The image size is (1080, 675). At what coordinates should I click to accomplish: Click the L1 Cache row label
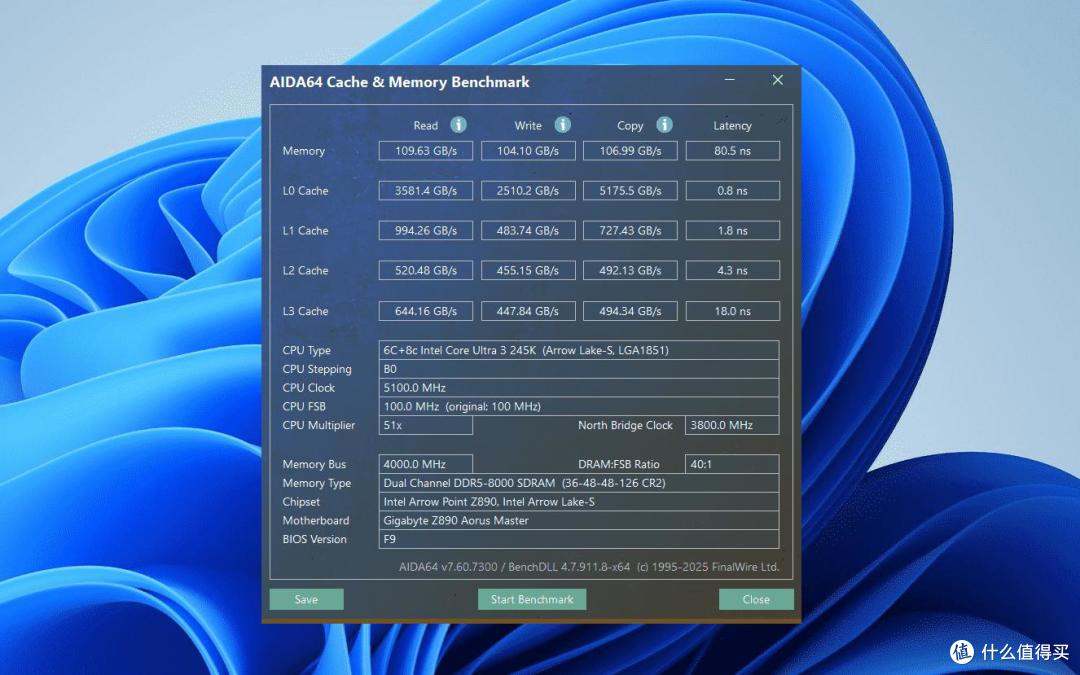tap(305, 231)
